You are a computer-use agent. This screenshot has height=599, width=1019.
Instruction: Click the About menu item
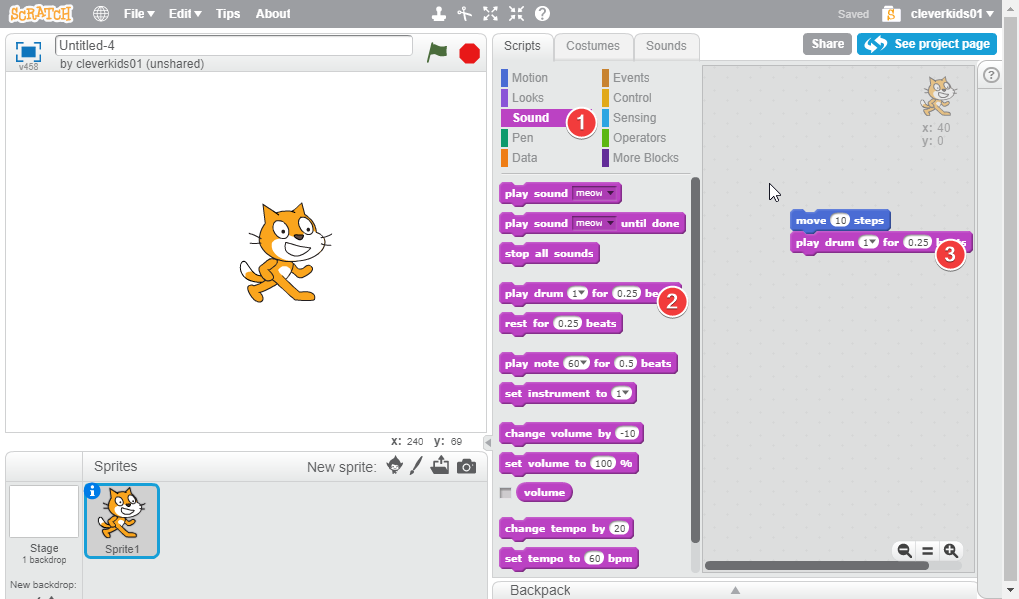coord(273,14)
